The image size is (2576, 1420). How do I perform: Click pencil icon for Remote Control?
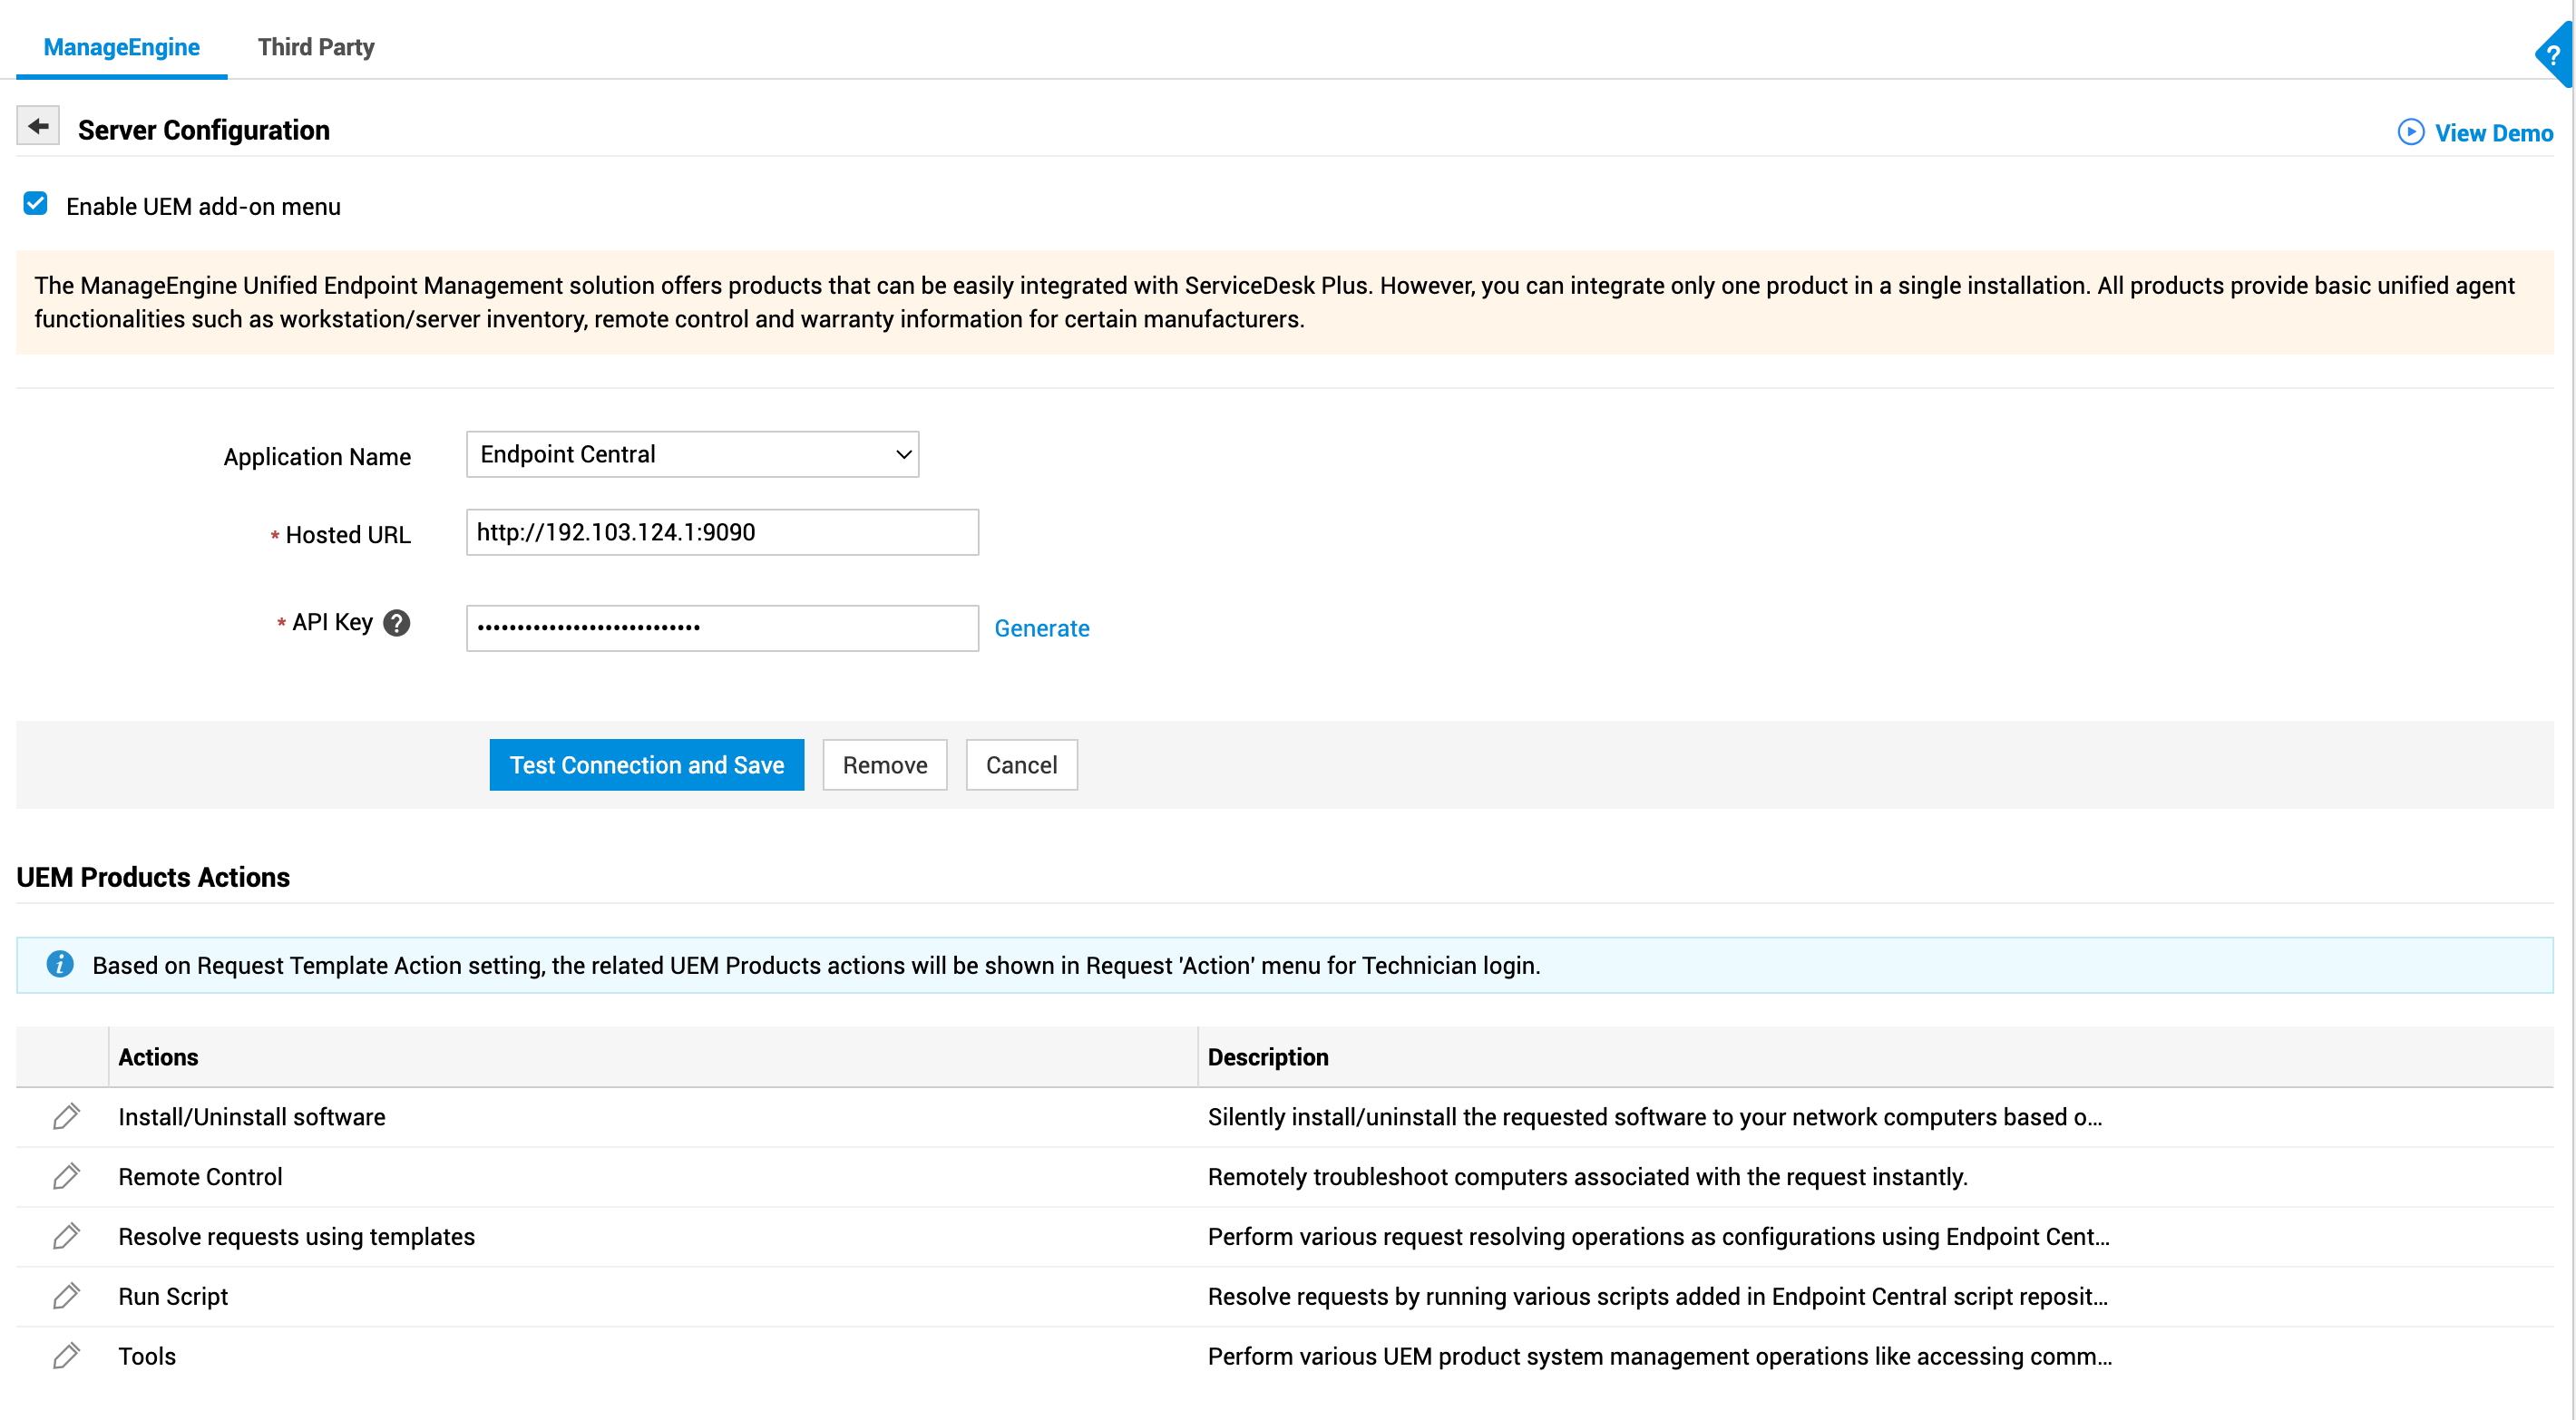(66, 1176)
